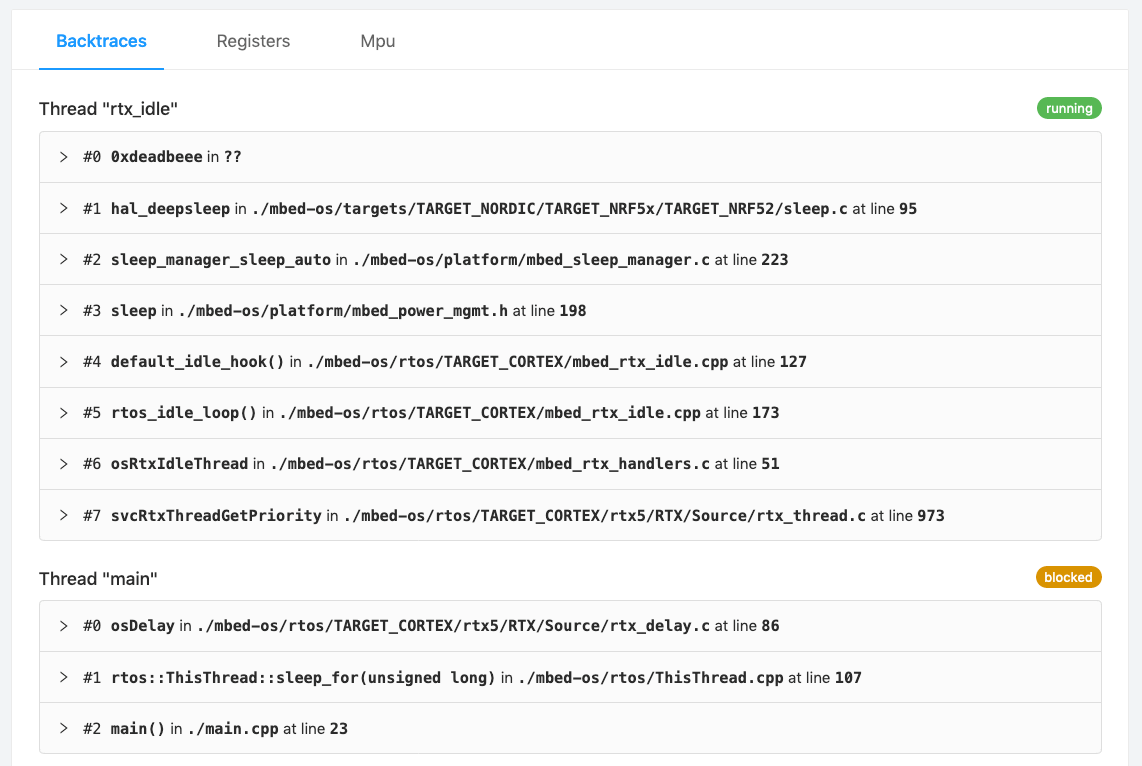Switch to the Registers tab

pyautogui.click(x=253, y=41)
